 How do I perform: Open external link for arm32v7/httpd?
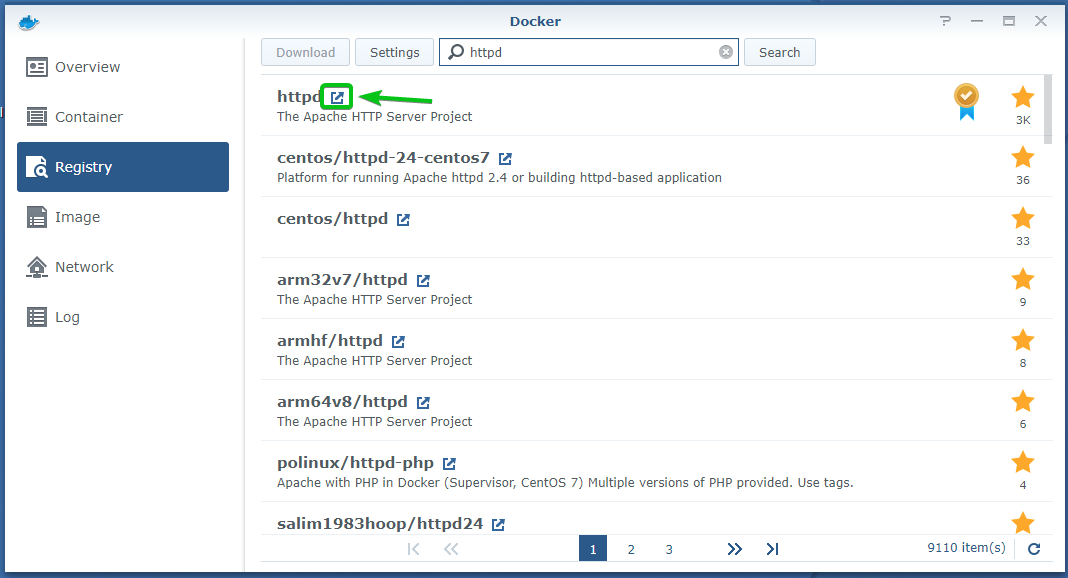[423, 280]
